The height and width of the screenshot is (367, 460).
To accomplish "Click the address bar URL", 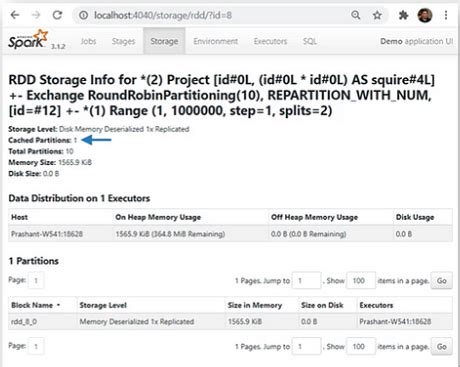I will 163,15.
